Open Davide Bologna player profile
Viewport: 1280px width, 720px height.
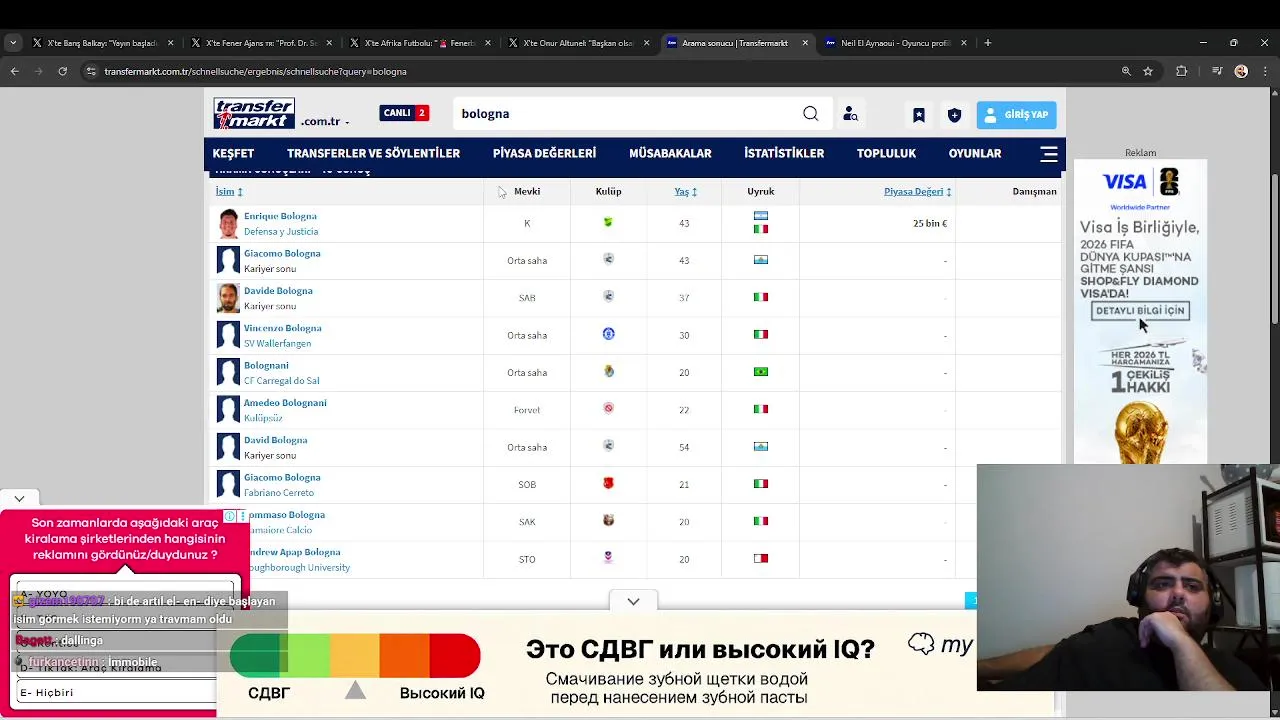click(278, 291)
